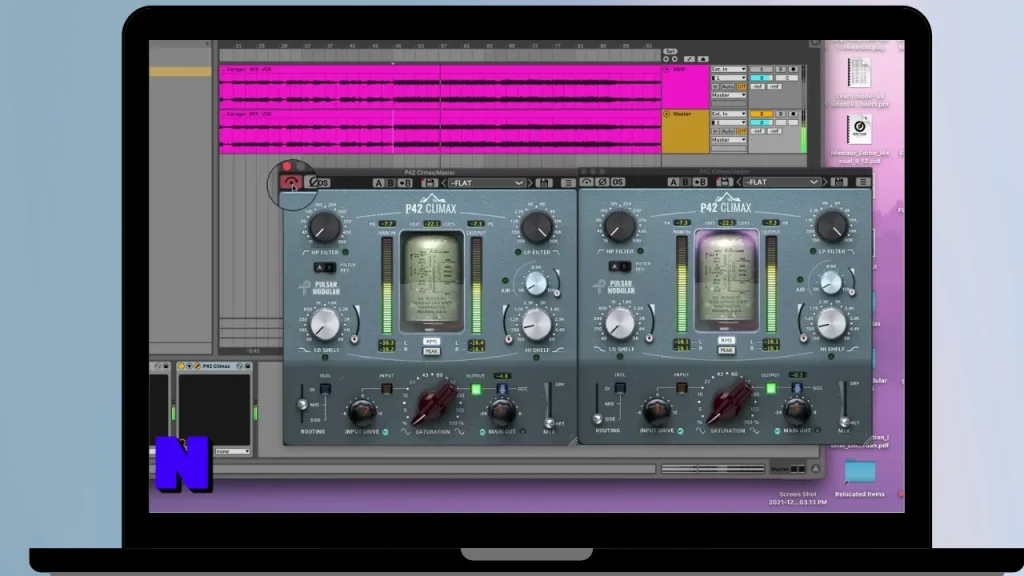1024x576 pixels.
Task: Click the LP Filter knob in right plugin
Action: coord(832,226)
